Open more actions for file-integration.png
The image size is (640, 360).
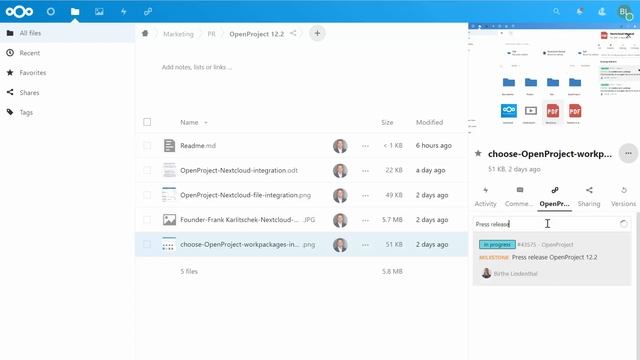(x=365, y=196)
